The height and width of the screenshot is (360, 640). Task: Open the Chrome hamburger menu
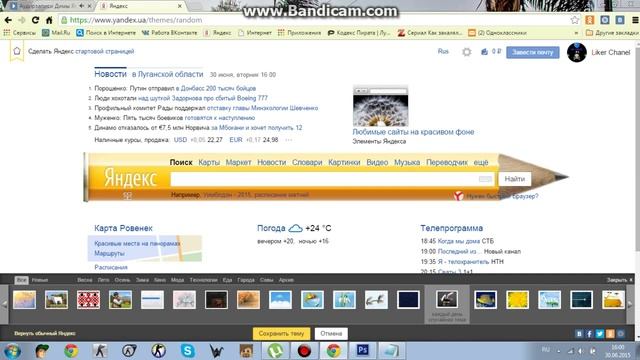(636, 20)
